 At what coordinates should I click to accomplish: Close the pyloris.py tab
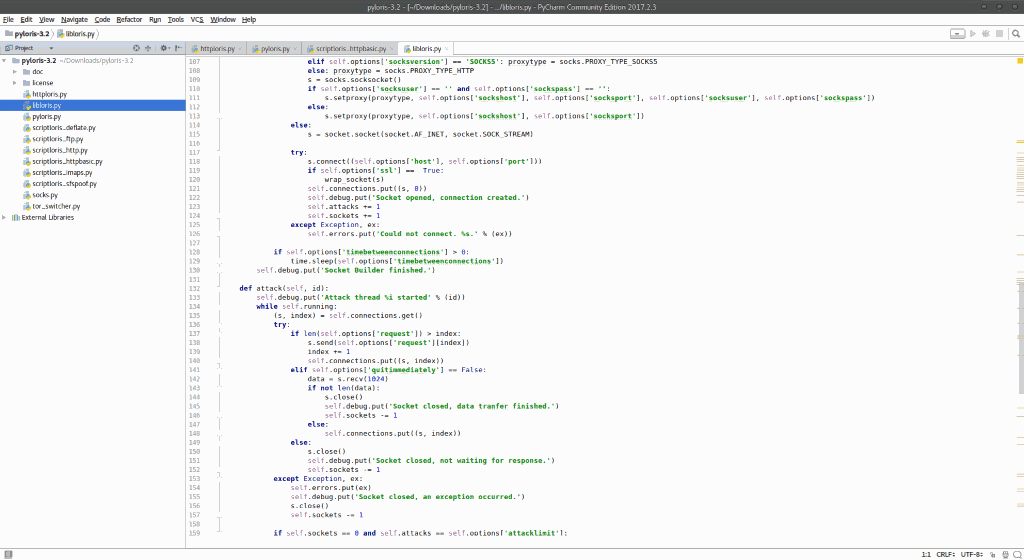pos(295,49)
